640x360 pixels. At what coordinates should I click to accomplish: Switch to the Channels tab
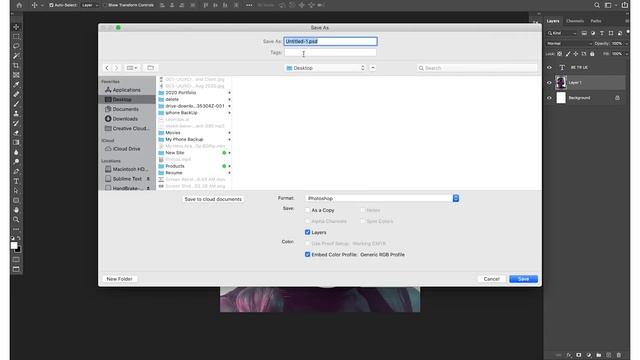[x=575, y=21]
